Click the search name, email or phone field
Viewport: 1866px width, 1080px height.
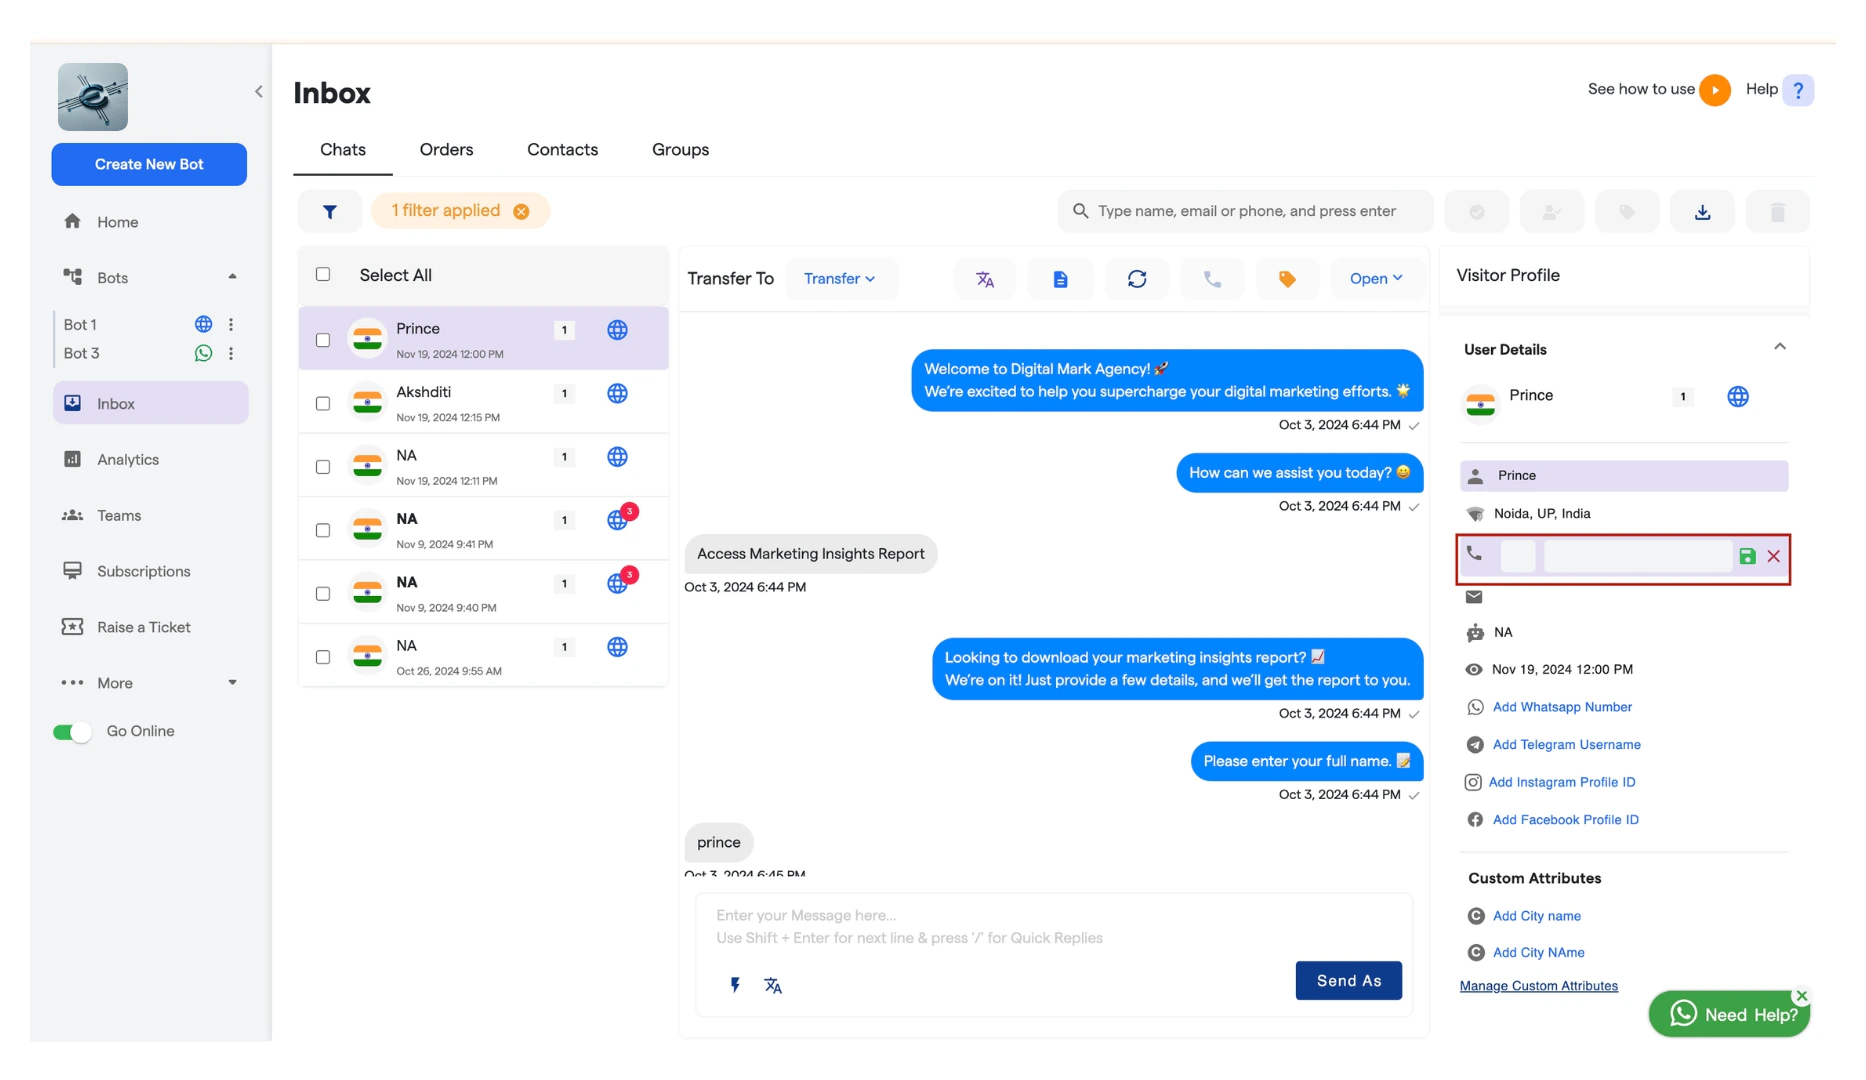[1245, 212]
